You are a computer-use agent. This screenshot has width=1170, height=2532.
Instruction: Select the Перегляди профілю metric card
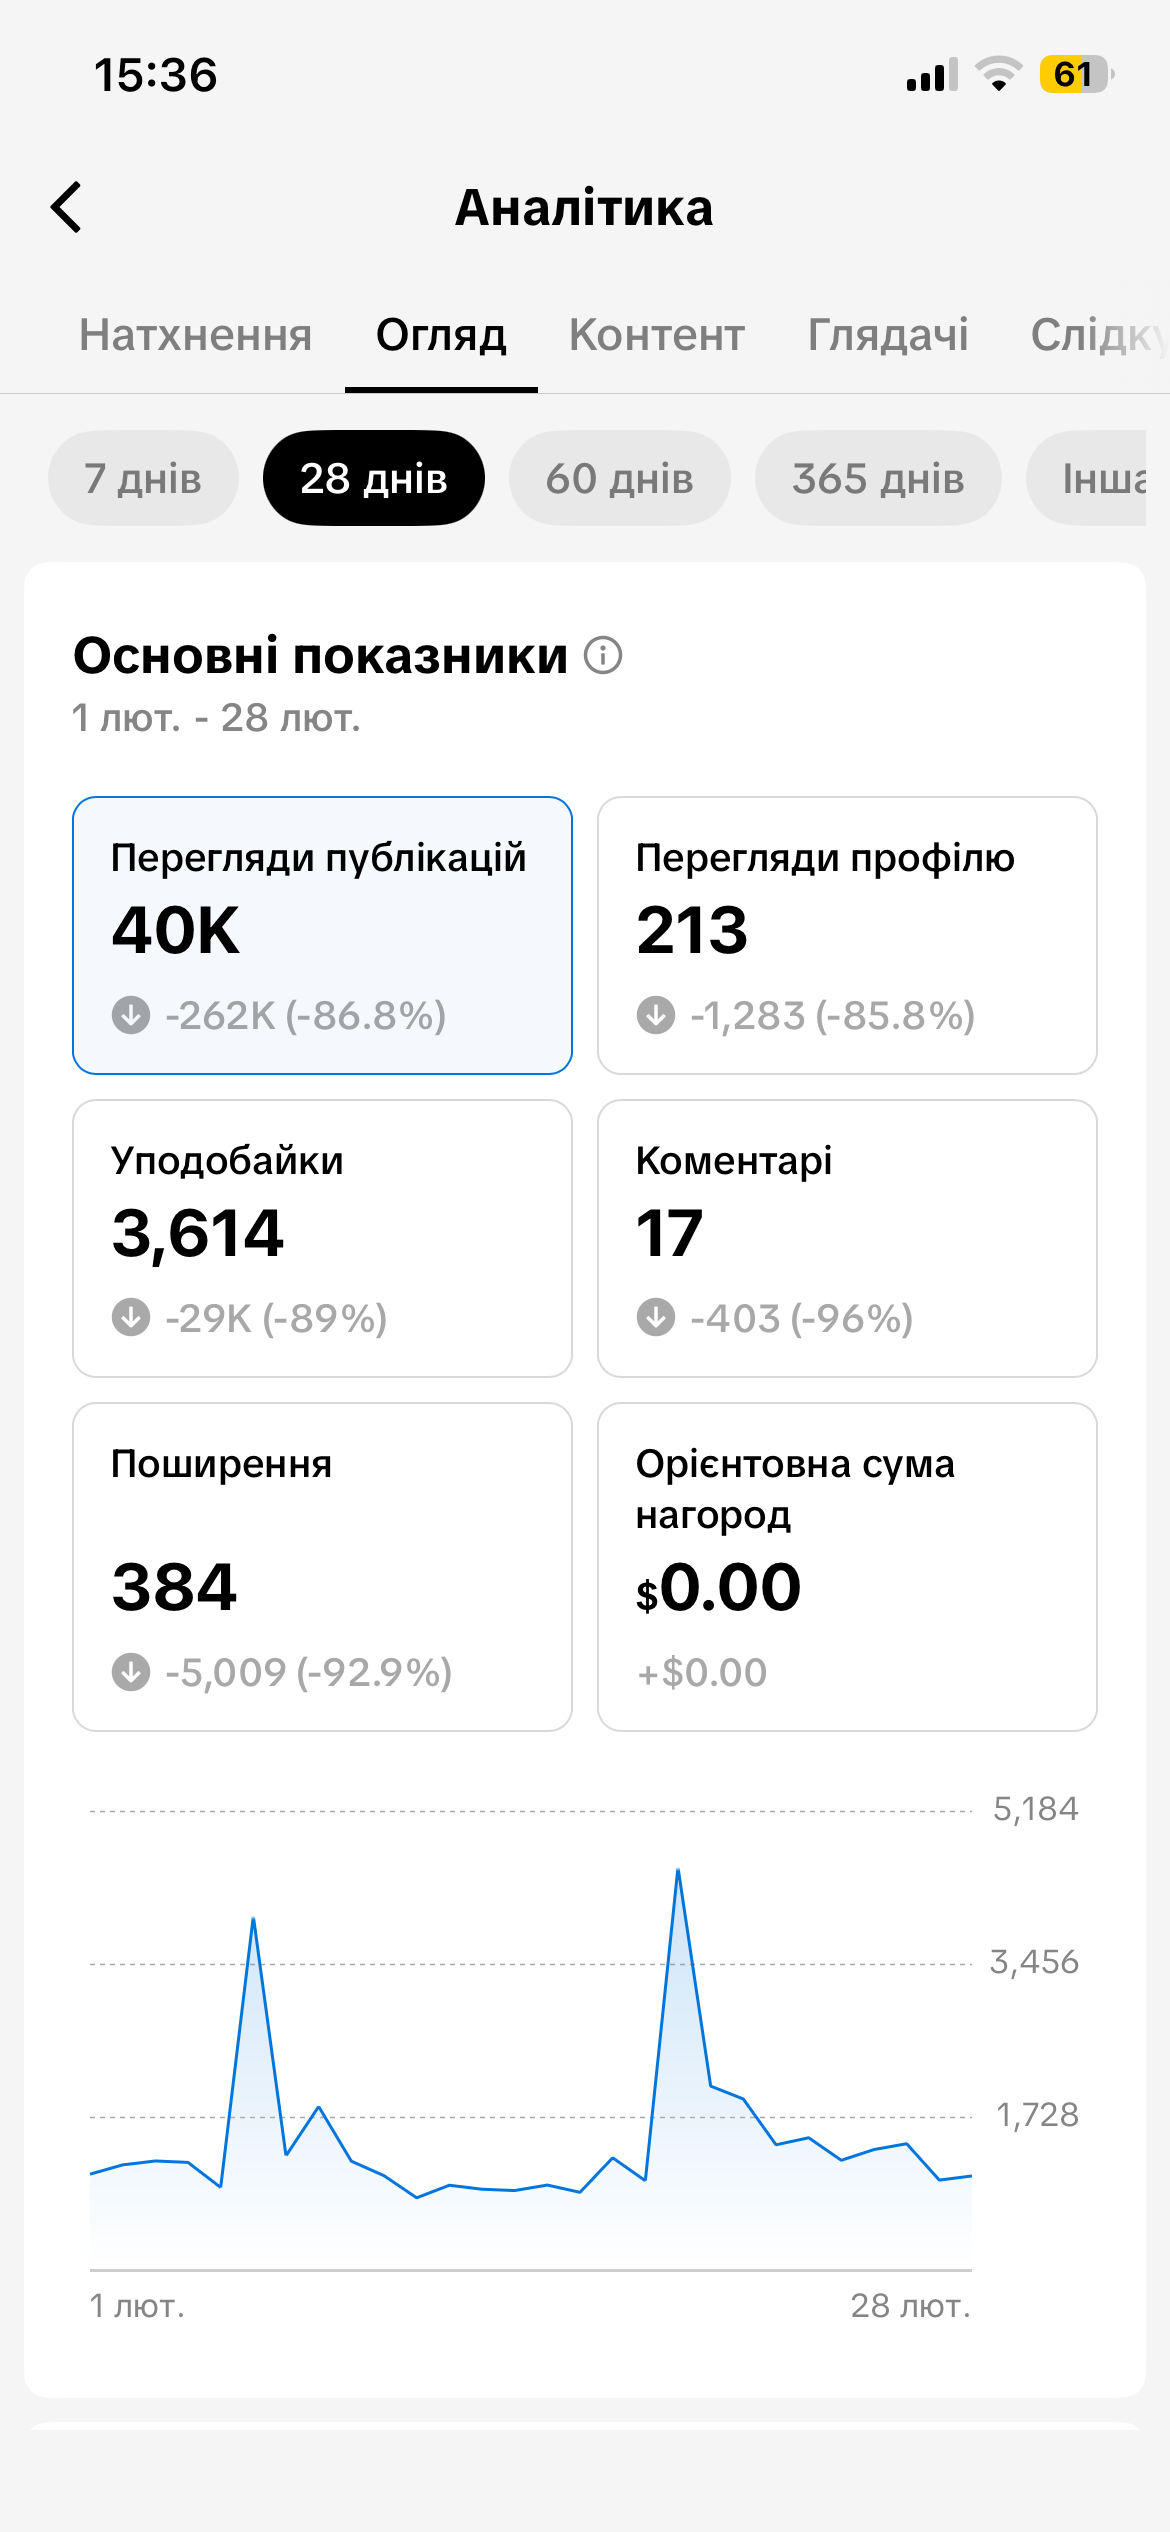pos(847,935)
